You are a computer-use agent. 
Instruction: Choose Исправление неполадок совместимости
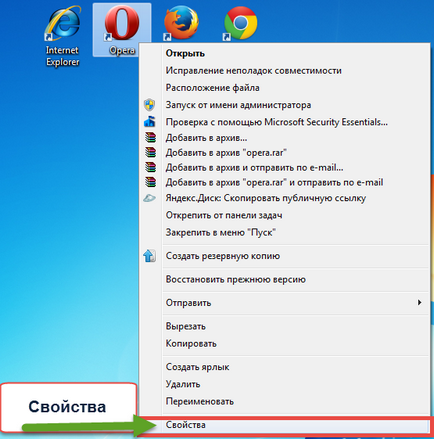coord(254,71)
